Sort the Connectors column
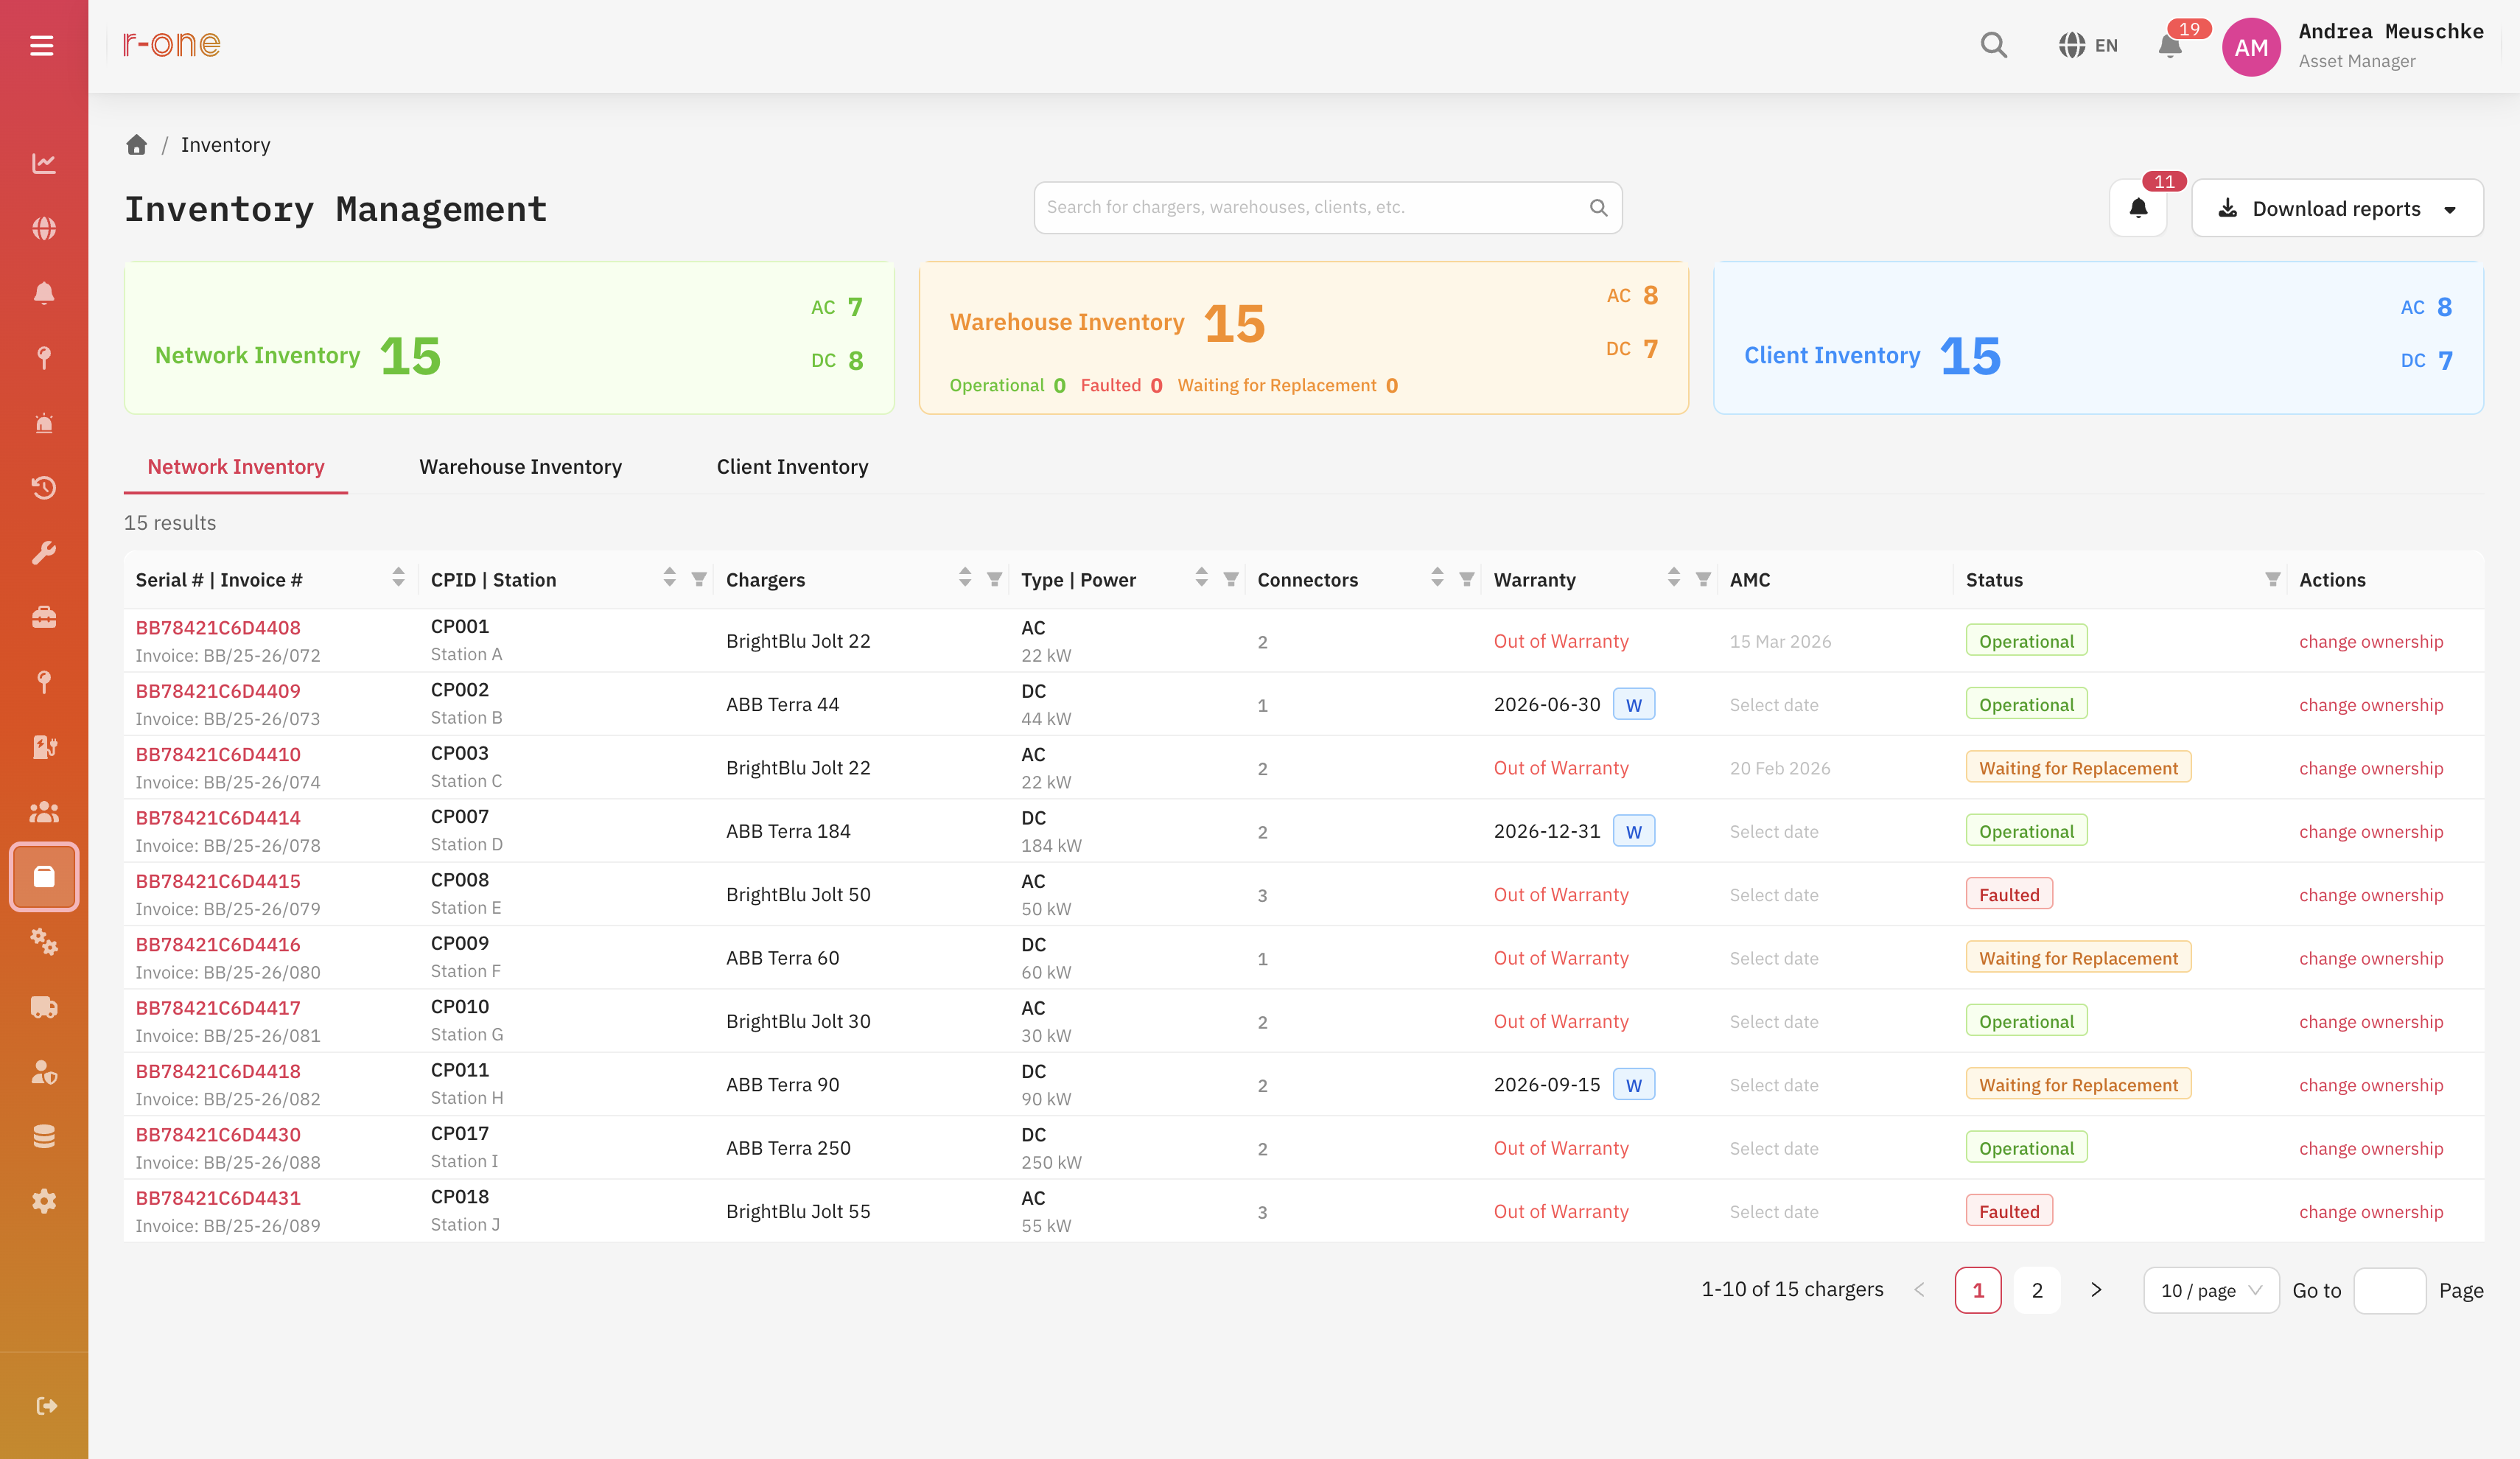Screen dimensions: 2520x1459 (1437, 577)
